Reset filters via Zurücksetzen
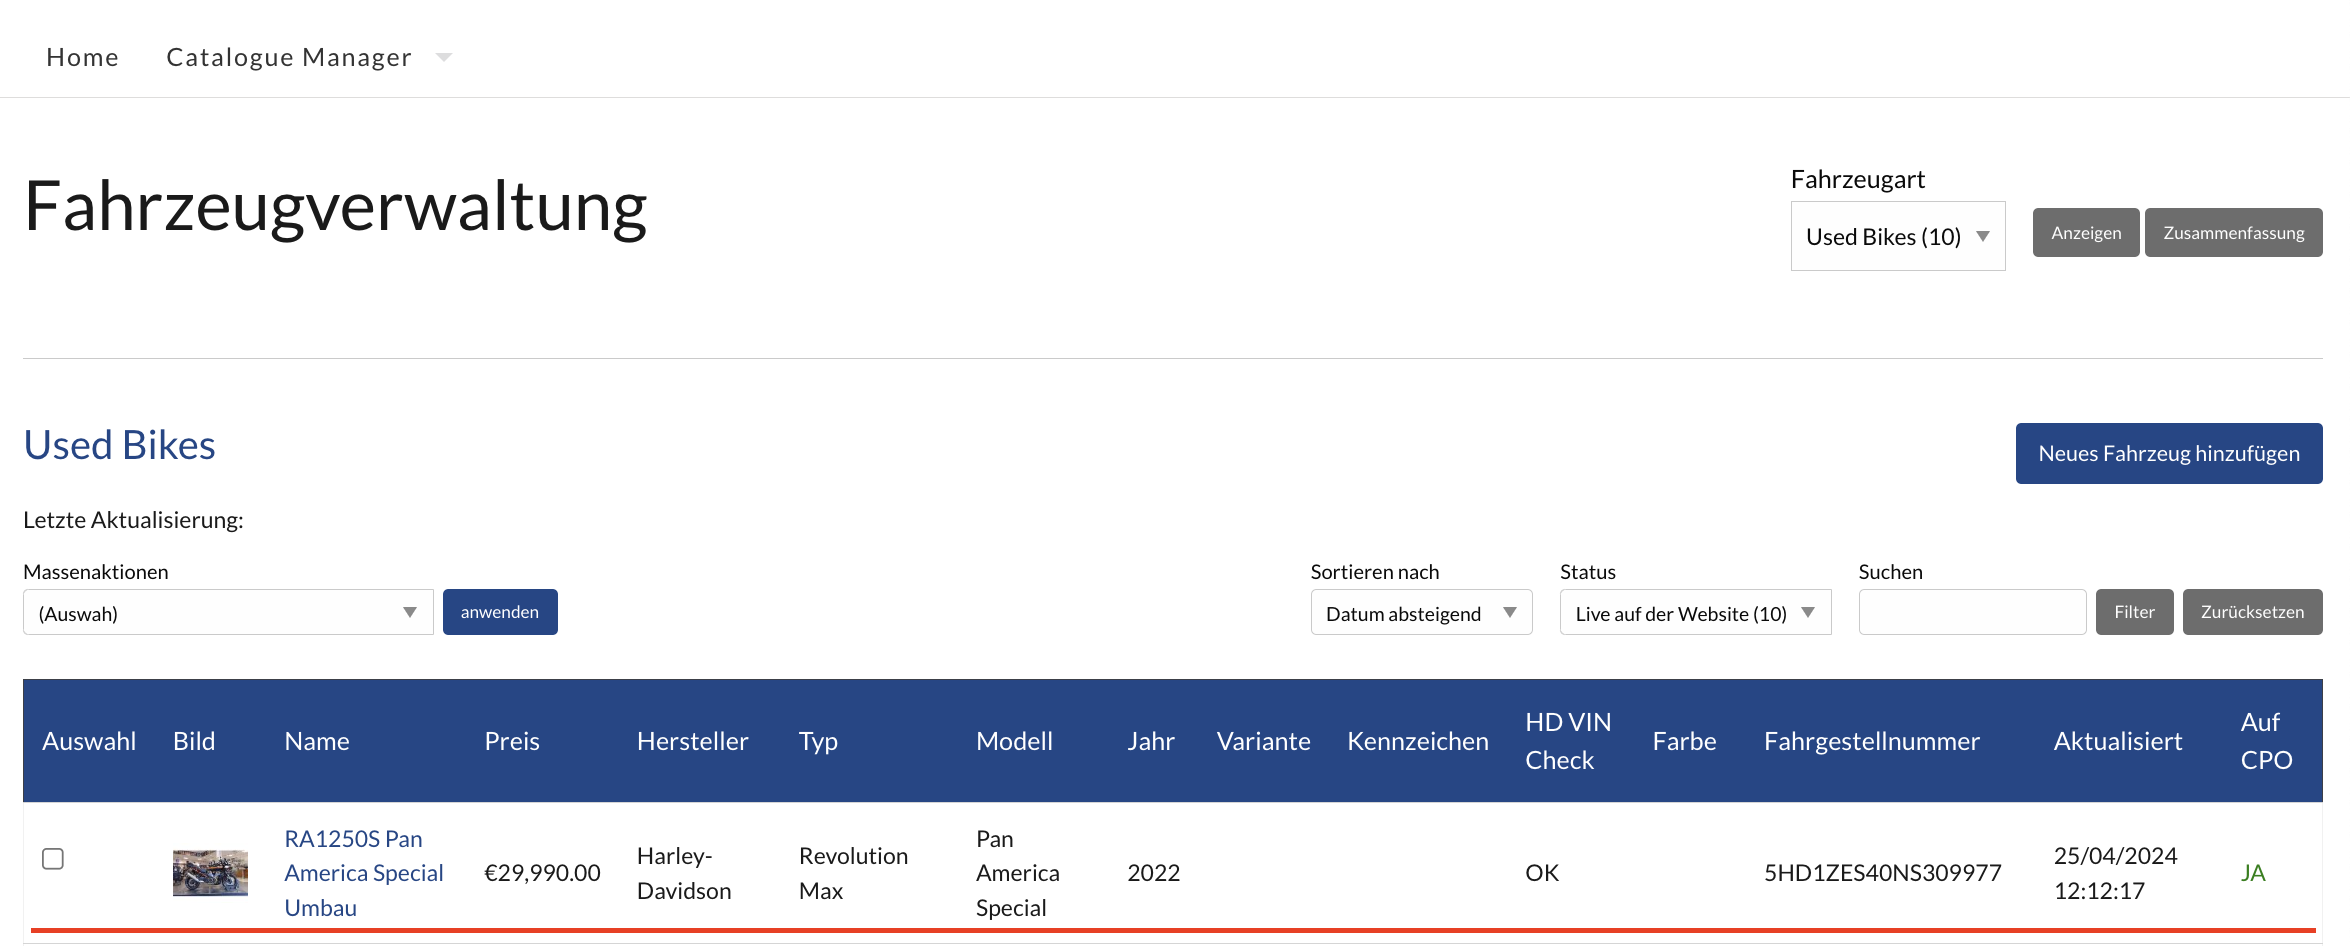 pos(2252,611)
